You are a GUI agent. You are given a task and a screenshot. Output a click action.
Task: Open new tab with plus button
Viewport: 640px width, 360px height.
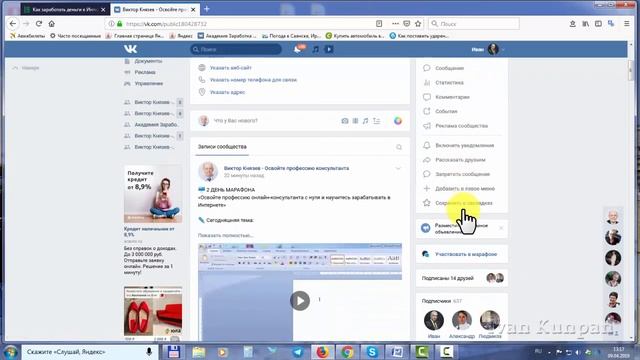[x=207, y=9]
